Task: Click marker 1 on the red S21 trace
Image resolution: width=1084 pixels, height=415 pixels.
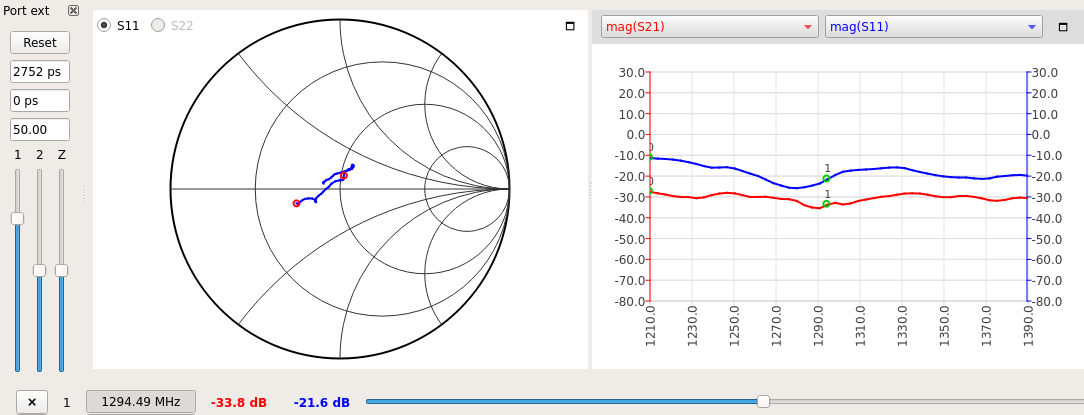Action: pos(826,203)
